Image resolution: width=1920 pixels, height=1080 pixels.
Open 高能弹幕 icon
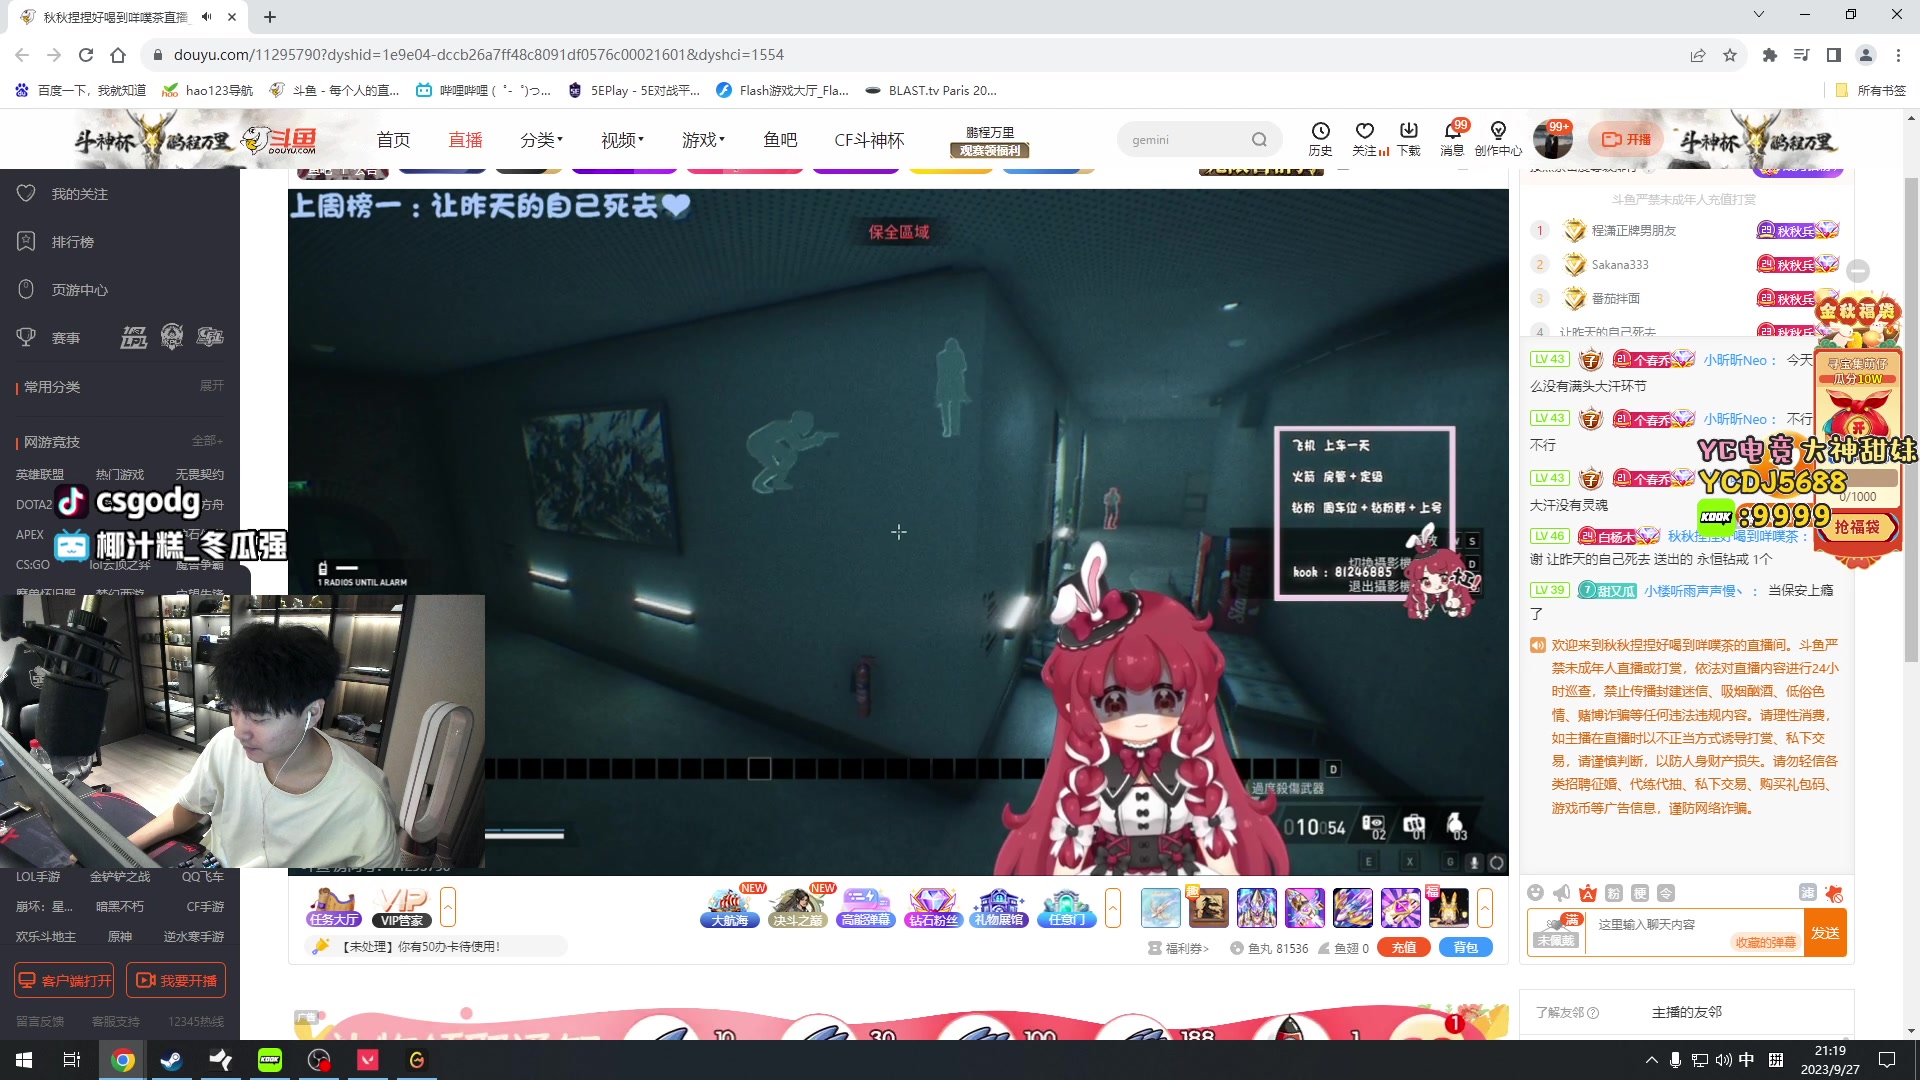tap(866, 908)
